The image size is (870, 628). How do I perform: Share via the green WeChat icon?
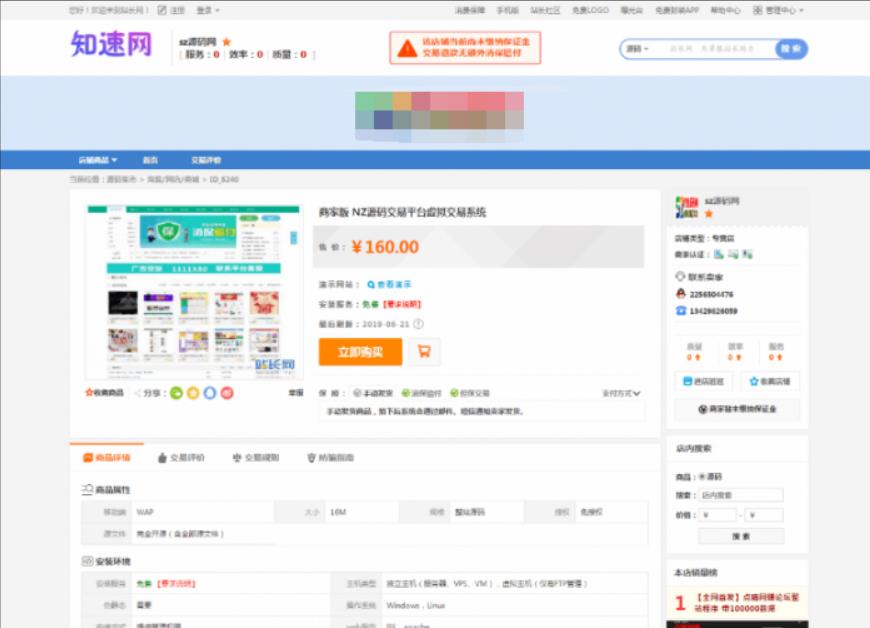coord(176,393)
